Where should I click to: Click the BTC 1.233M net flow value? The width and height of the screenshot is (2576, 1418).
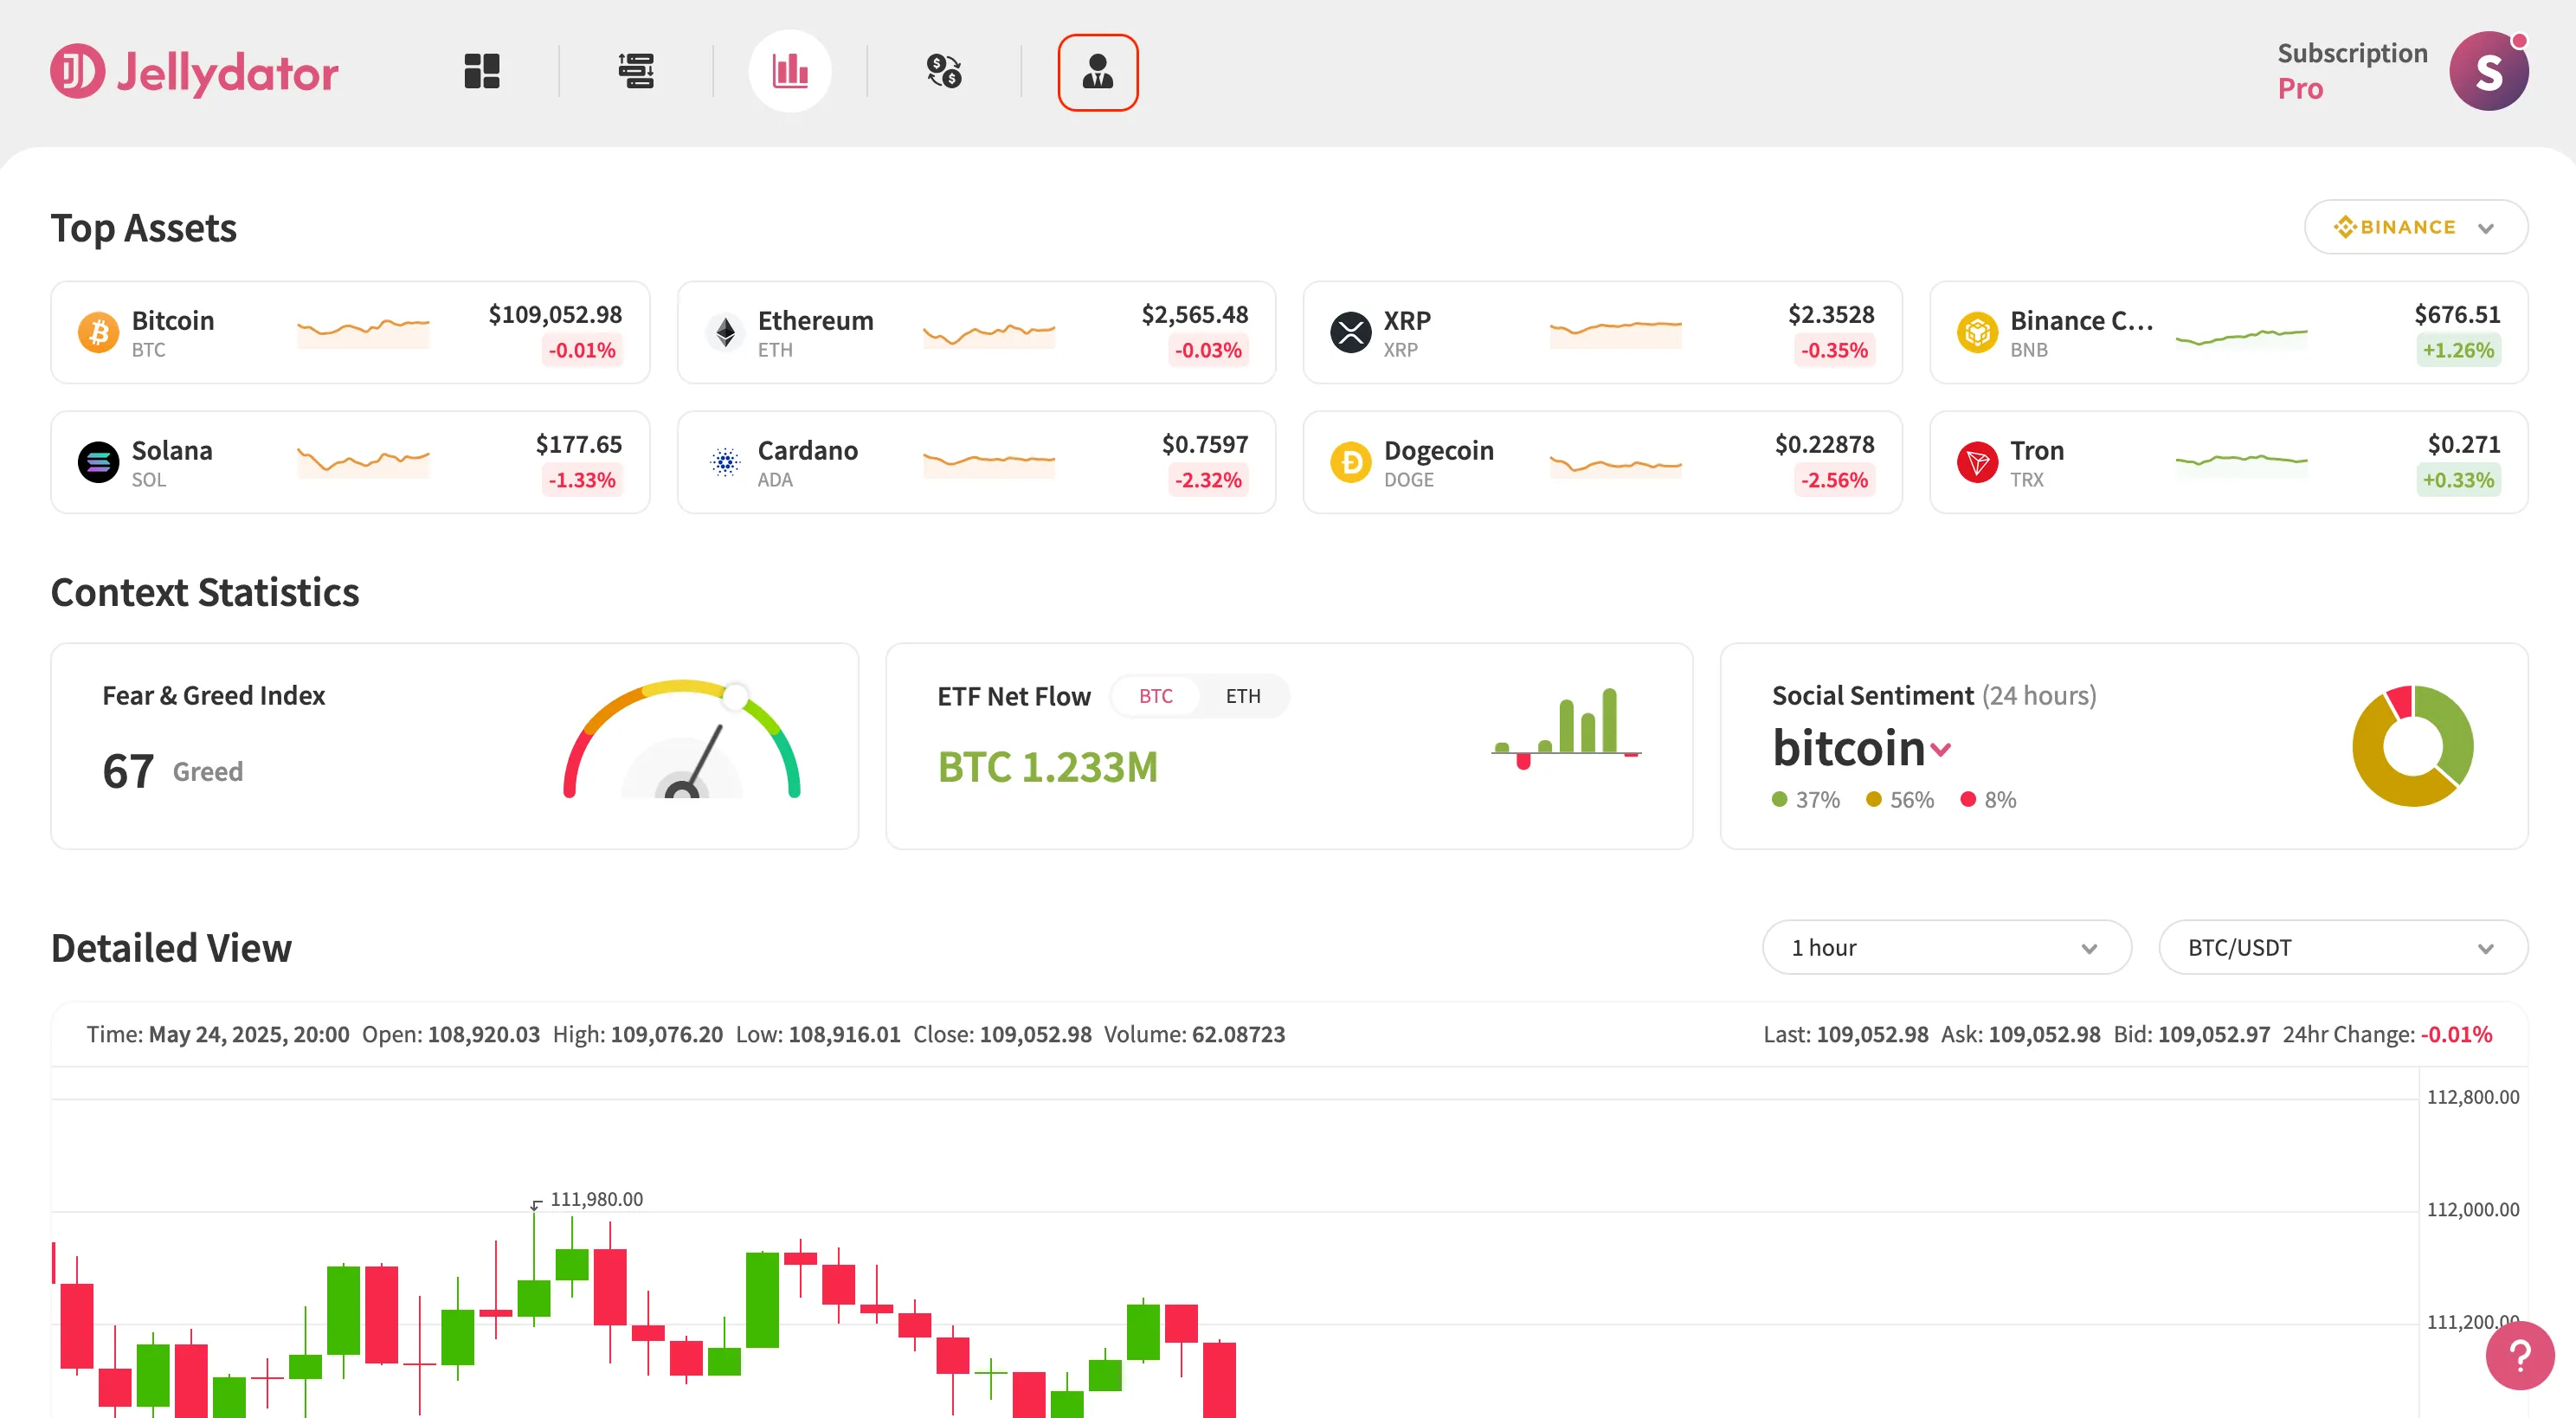1047,767
